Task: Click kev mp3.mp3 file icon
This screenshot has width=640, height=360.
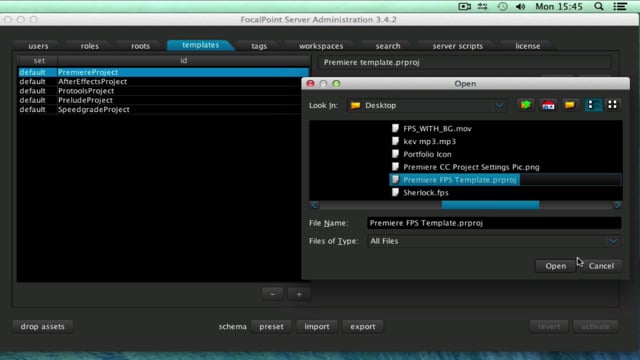Action: click(x=395, y=141)
